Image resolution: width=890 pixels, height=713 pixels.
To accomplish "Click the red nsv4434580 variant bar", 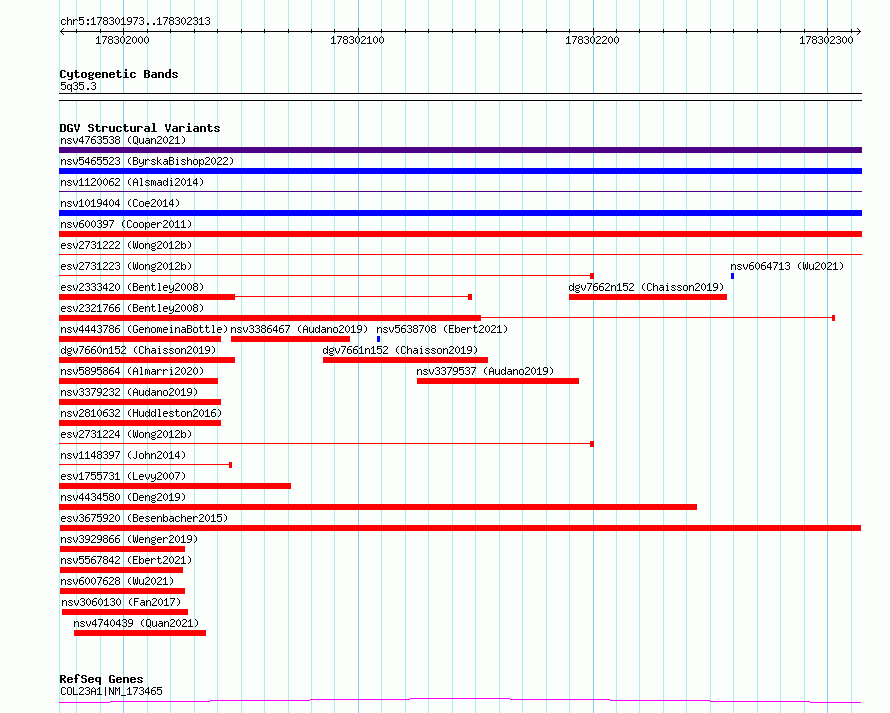I will 378,507.
